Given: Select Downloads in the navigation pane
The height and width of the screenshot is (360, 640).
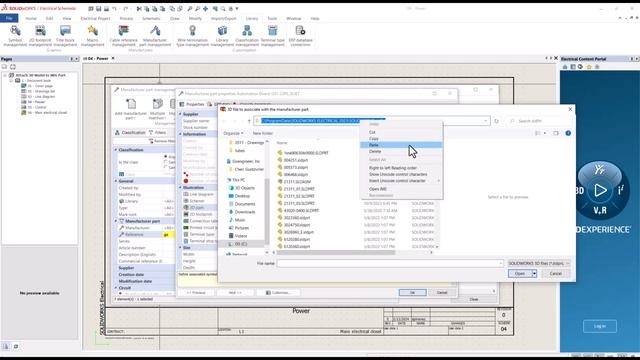Looking at the screenshot, I should coord(245,212).
